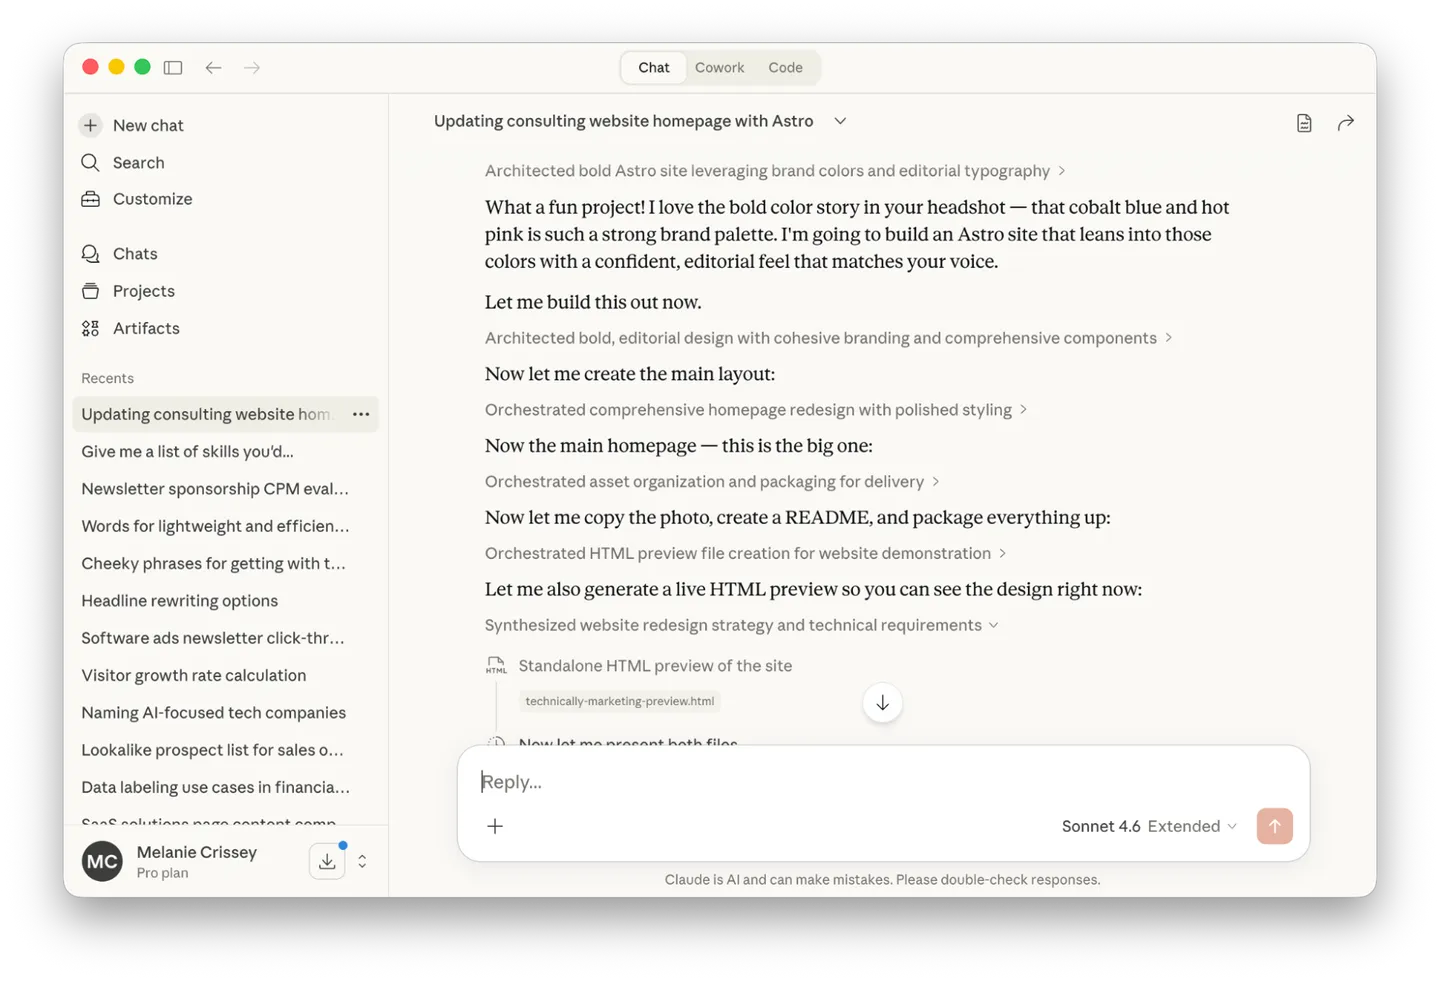Open the Sonnet 4.6 Extended model selector

1149,826
